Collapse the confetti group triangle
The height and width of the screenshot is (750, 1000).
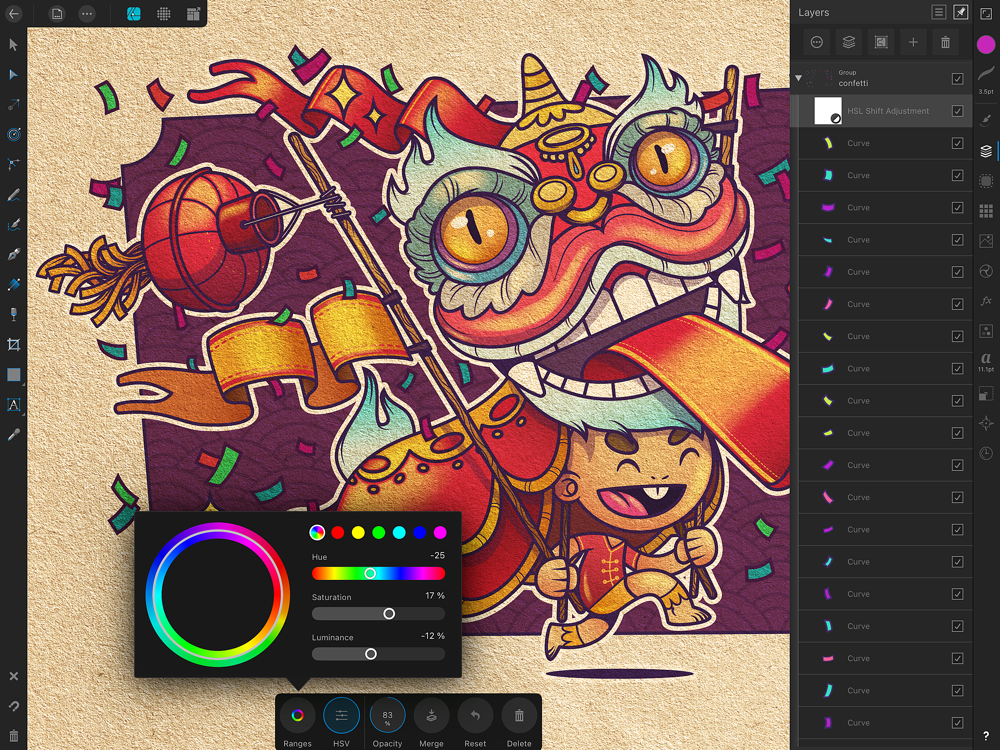coord(798,78)
